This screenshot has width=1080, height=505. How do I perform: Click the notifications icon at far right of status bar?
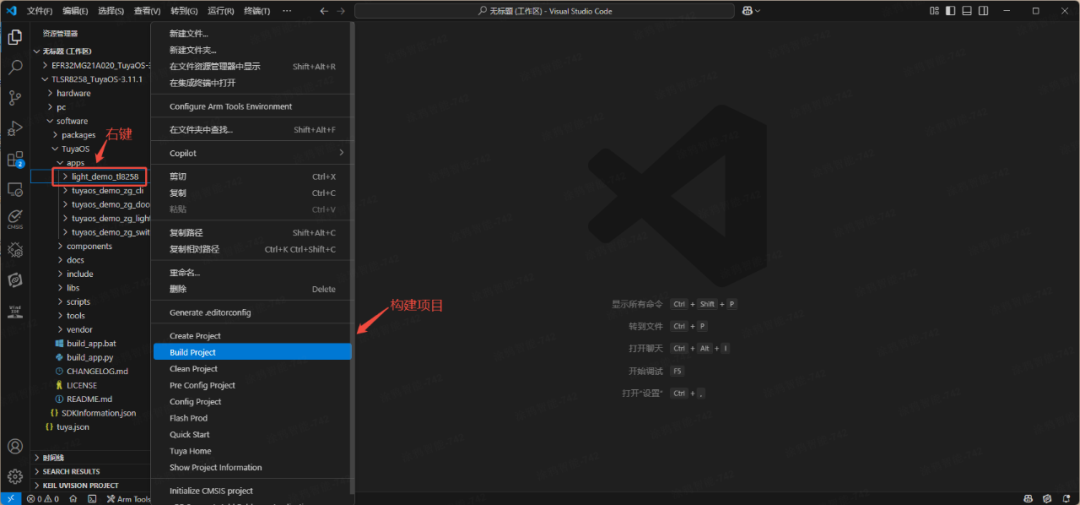1066,499
